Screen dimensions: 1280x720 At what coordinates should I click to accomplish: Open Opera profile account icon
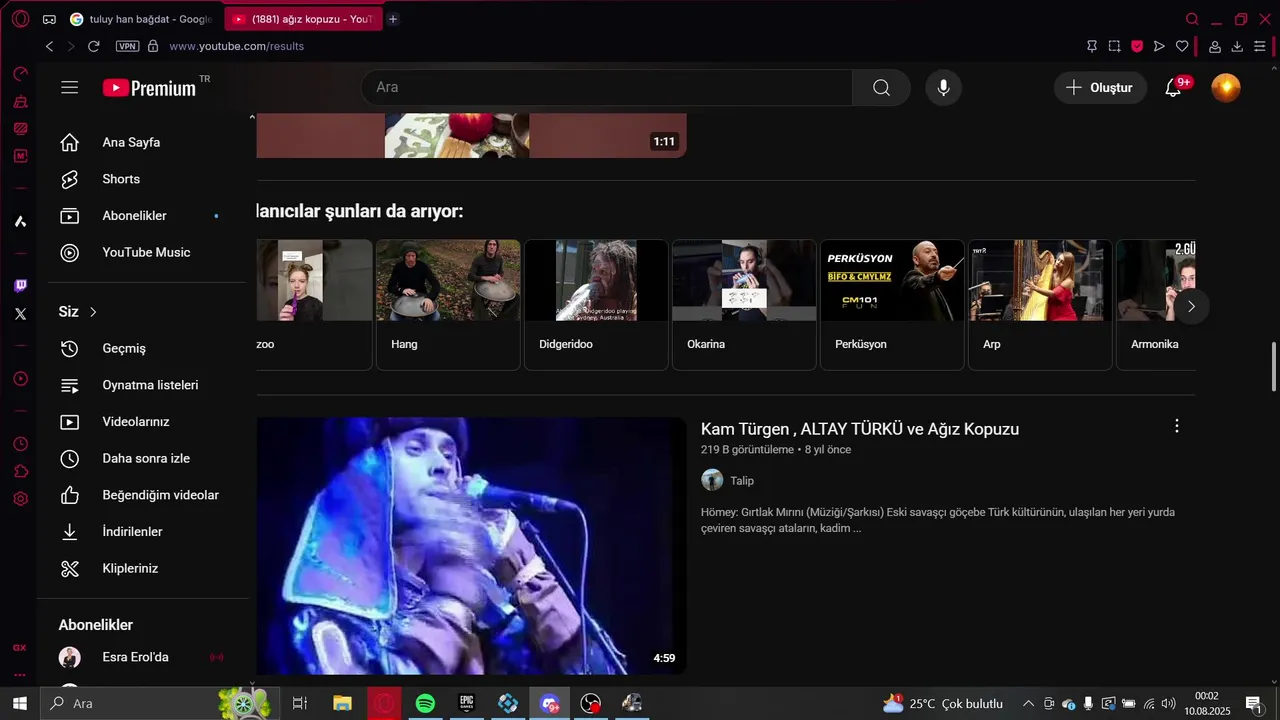(1215, 46)
